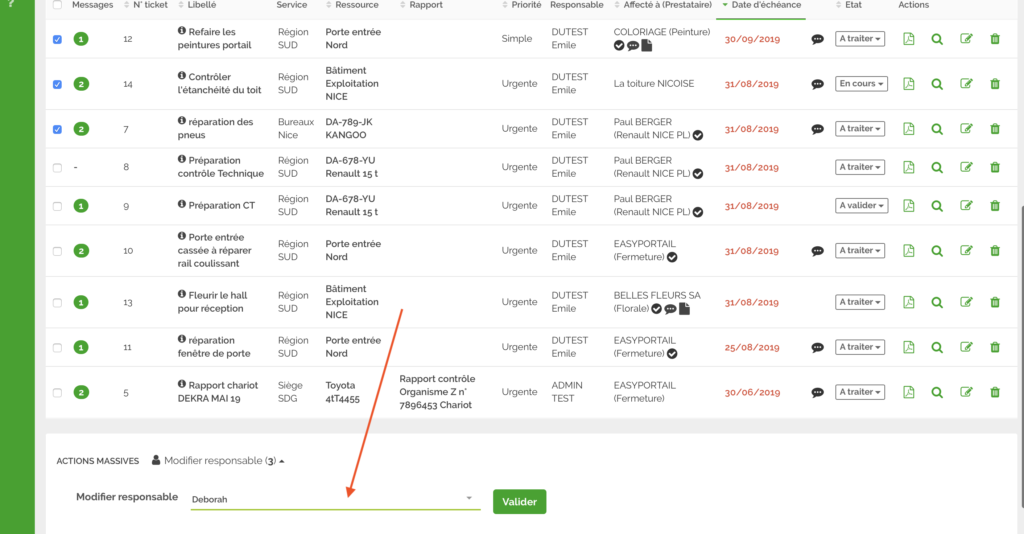
Task: Click the green Valider button
Action: point(519,502)
